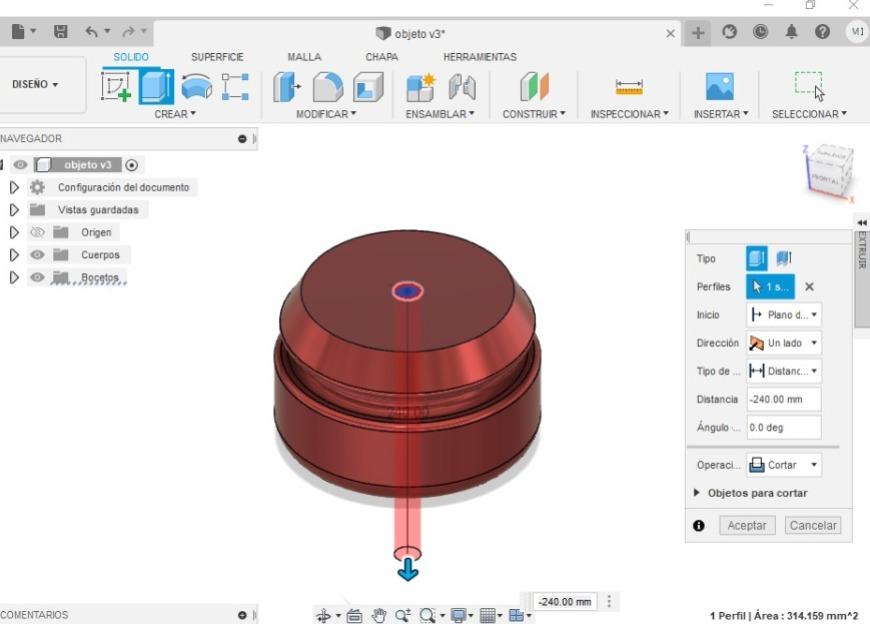Toggle visibility of objeto v3 component
The width and height of the screenshot is (870, 624).
point(21,165)
